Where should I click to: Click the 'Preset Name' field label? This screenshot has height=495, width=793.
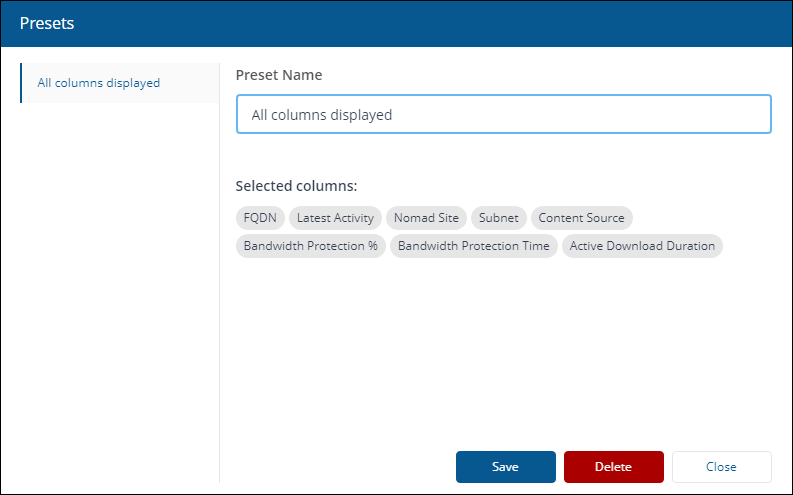click(x=279, y=75)
